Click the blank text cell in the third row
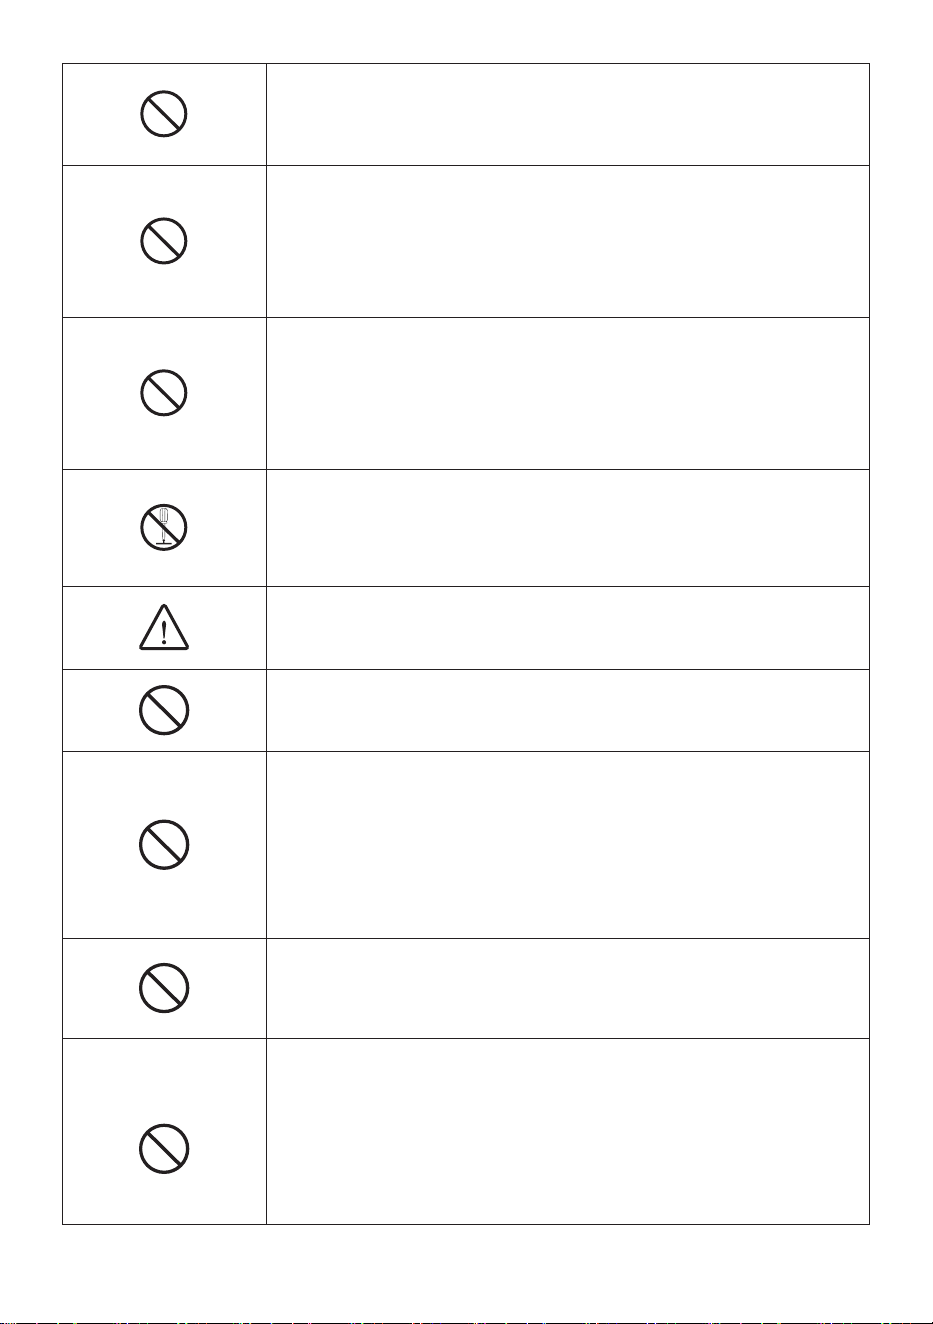This screenshot has height=1324, width=933. [x=567, y=393]
